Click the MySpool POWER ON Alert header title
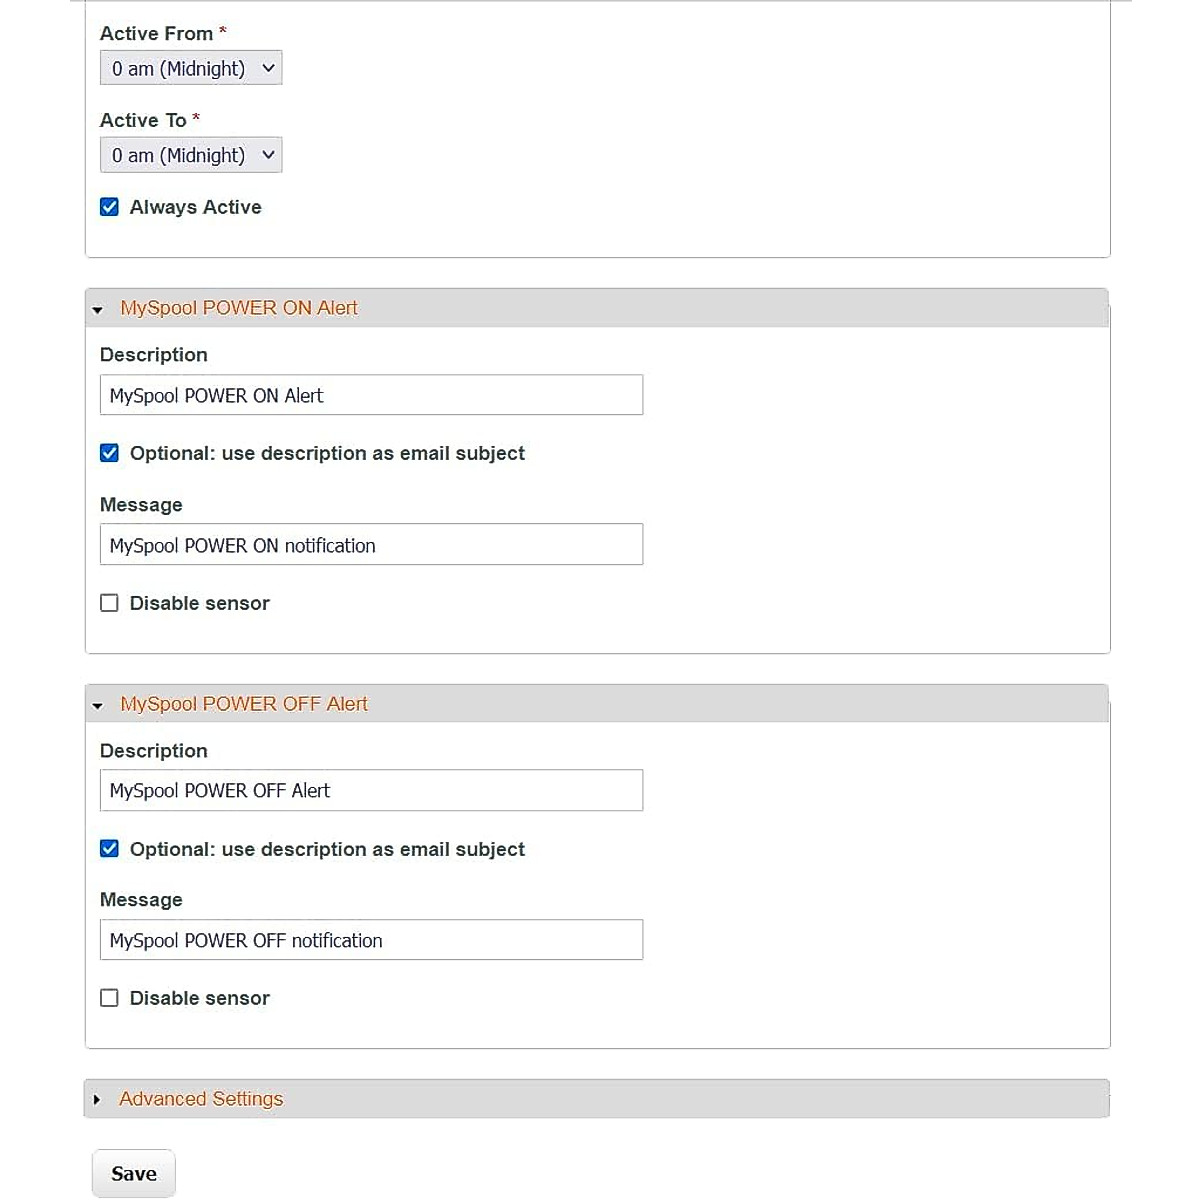Screen dimensions: 1200x1200 (239, 308)
